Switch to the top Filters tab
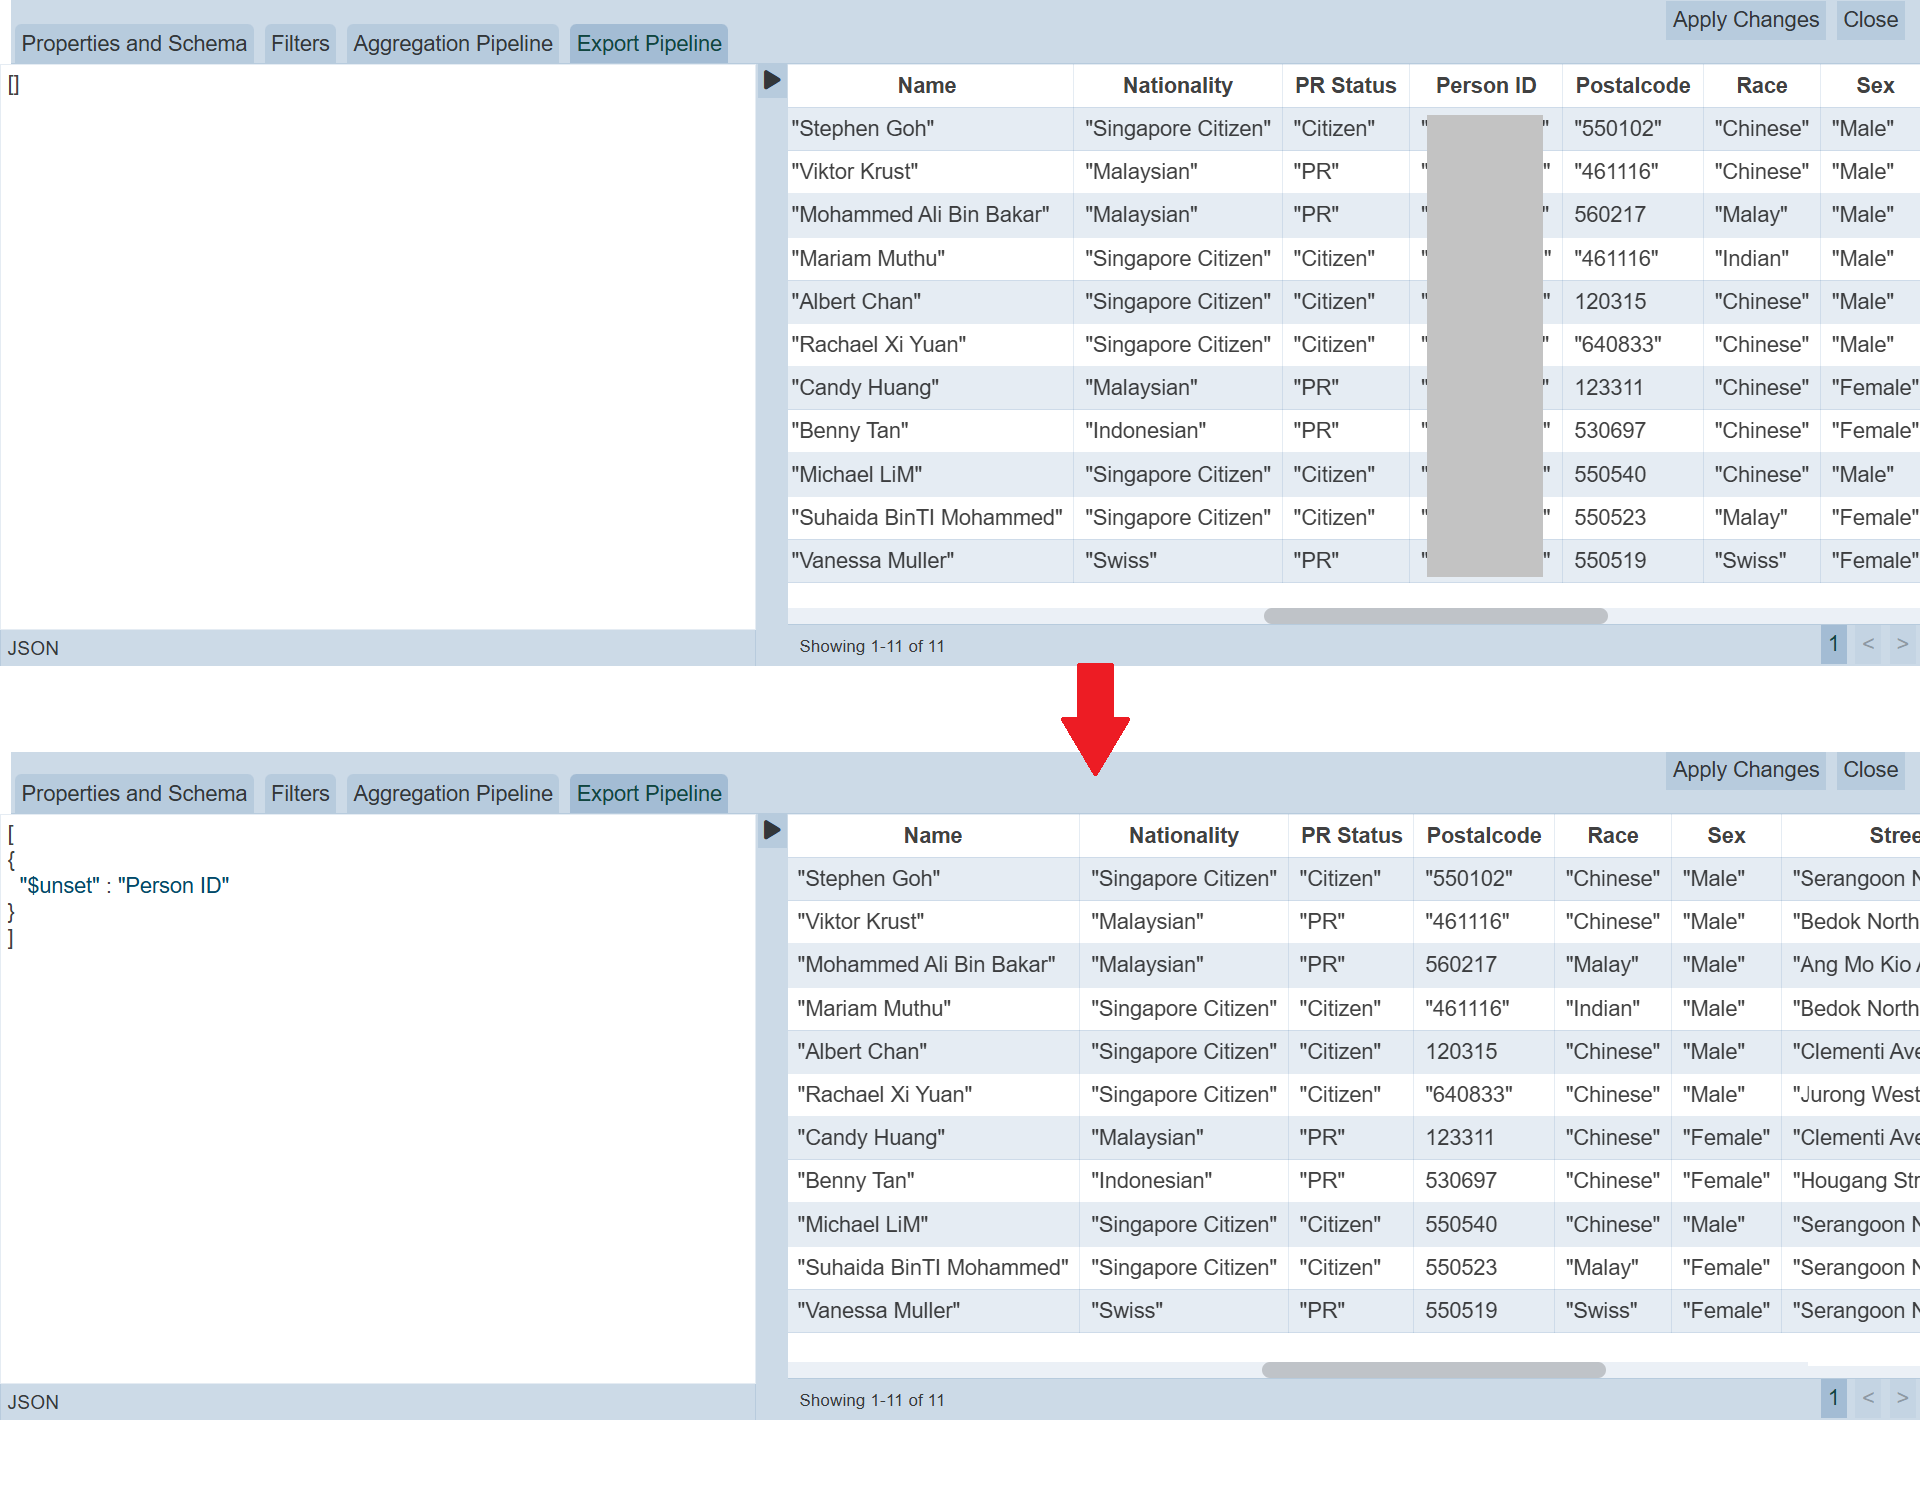The image size is (1920, 1496). 299,44
